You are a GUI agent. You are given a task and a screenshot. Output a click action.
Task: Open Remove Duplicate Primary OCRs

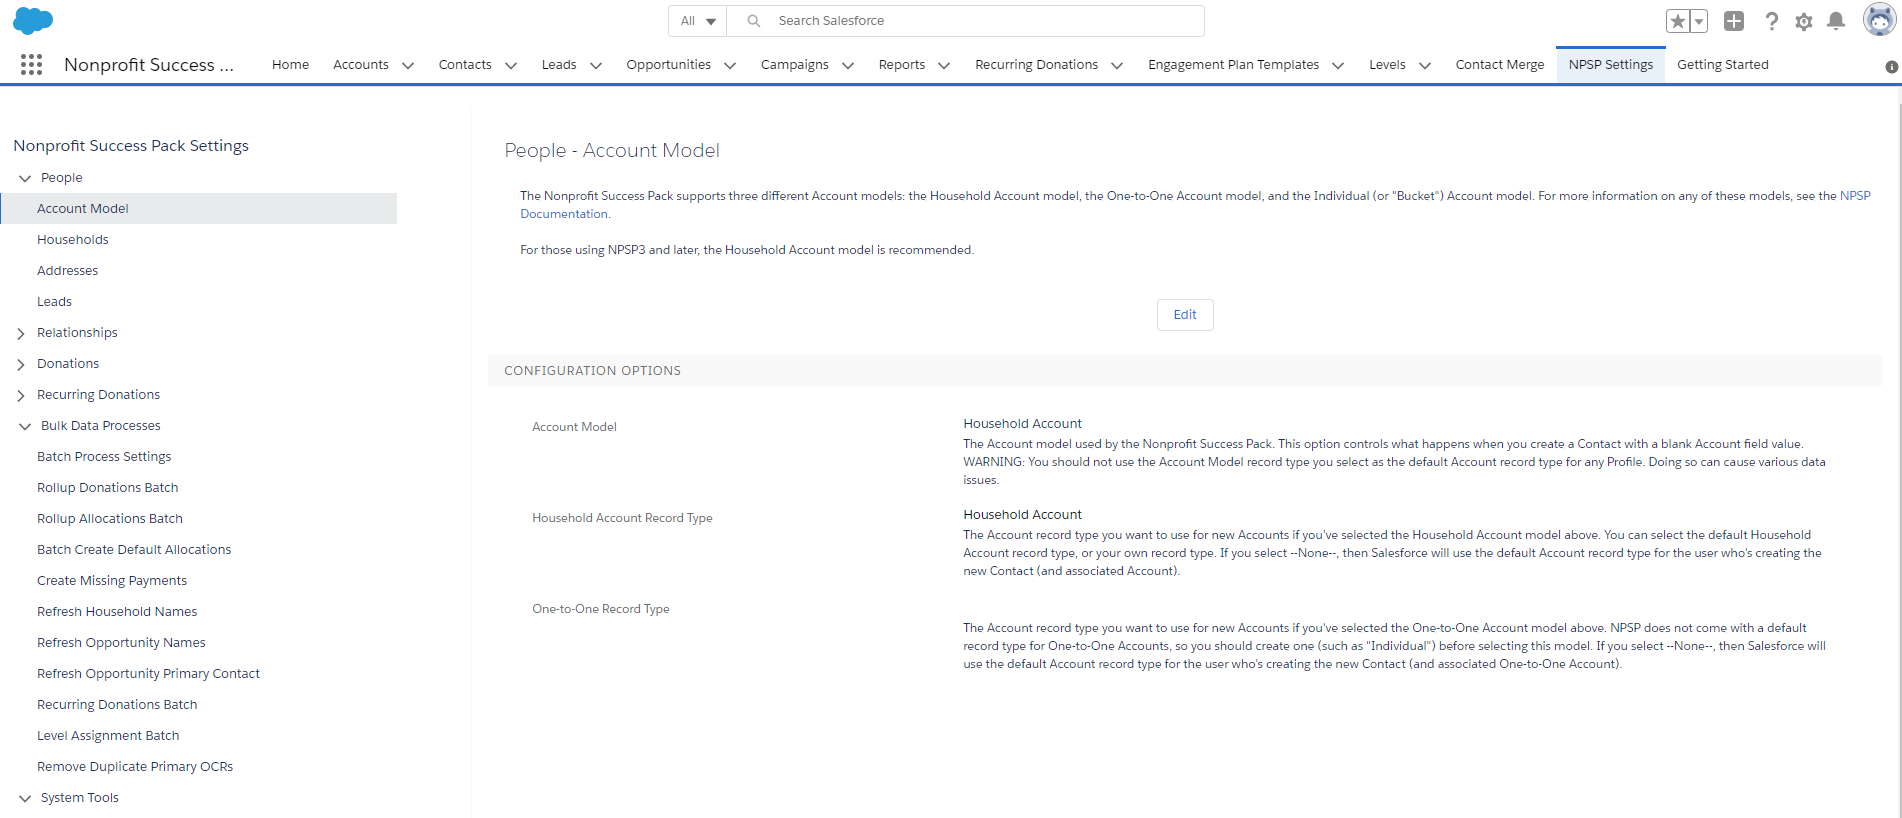pos(135,767)
